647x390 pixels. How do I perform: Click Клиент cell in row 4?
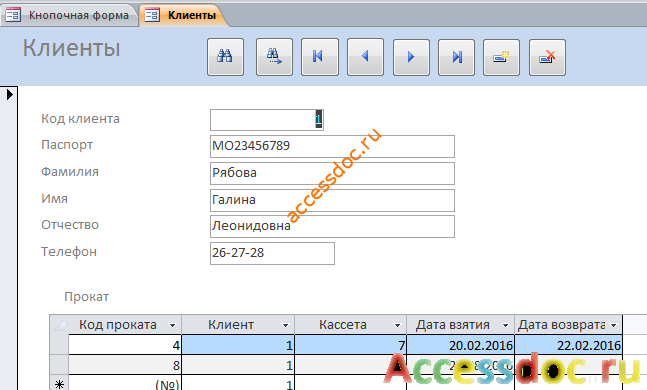238,345
